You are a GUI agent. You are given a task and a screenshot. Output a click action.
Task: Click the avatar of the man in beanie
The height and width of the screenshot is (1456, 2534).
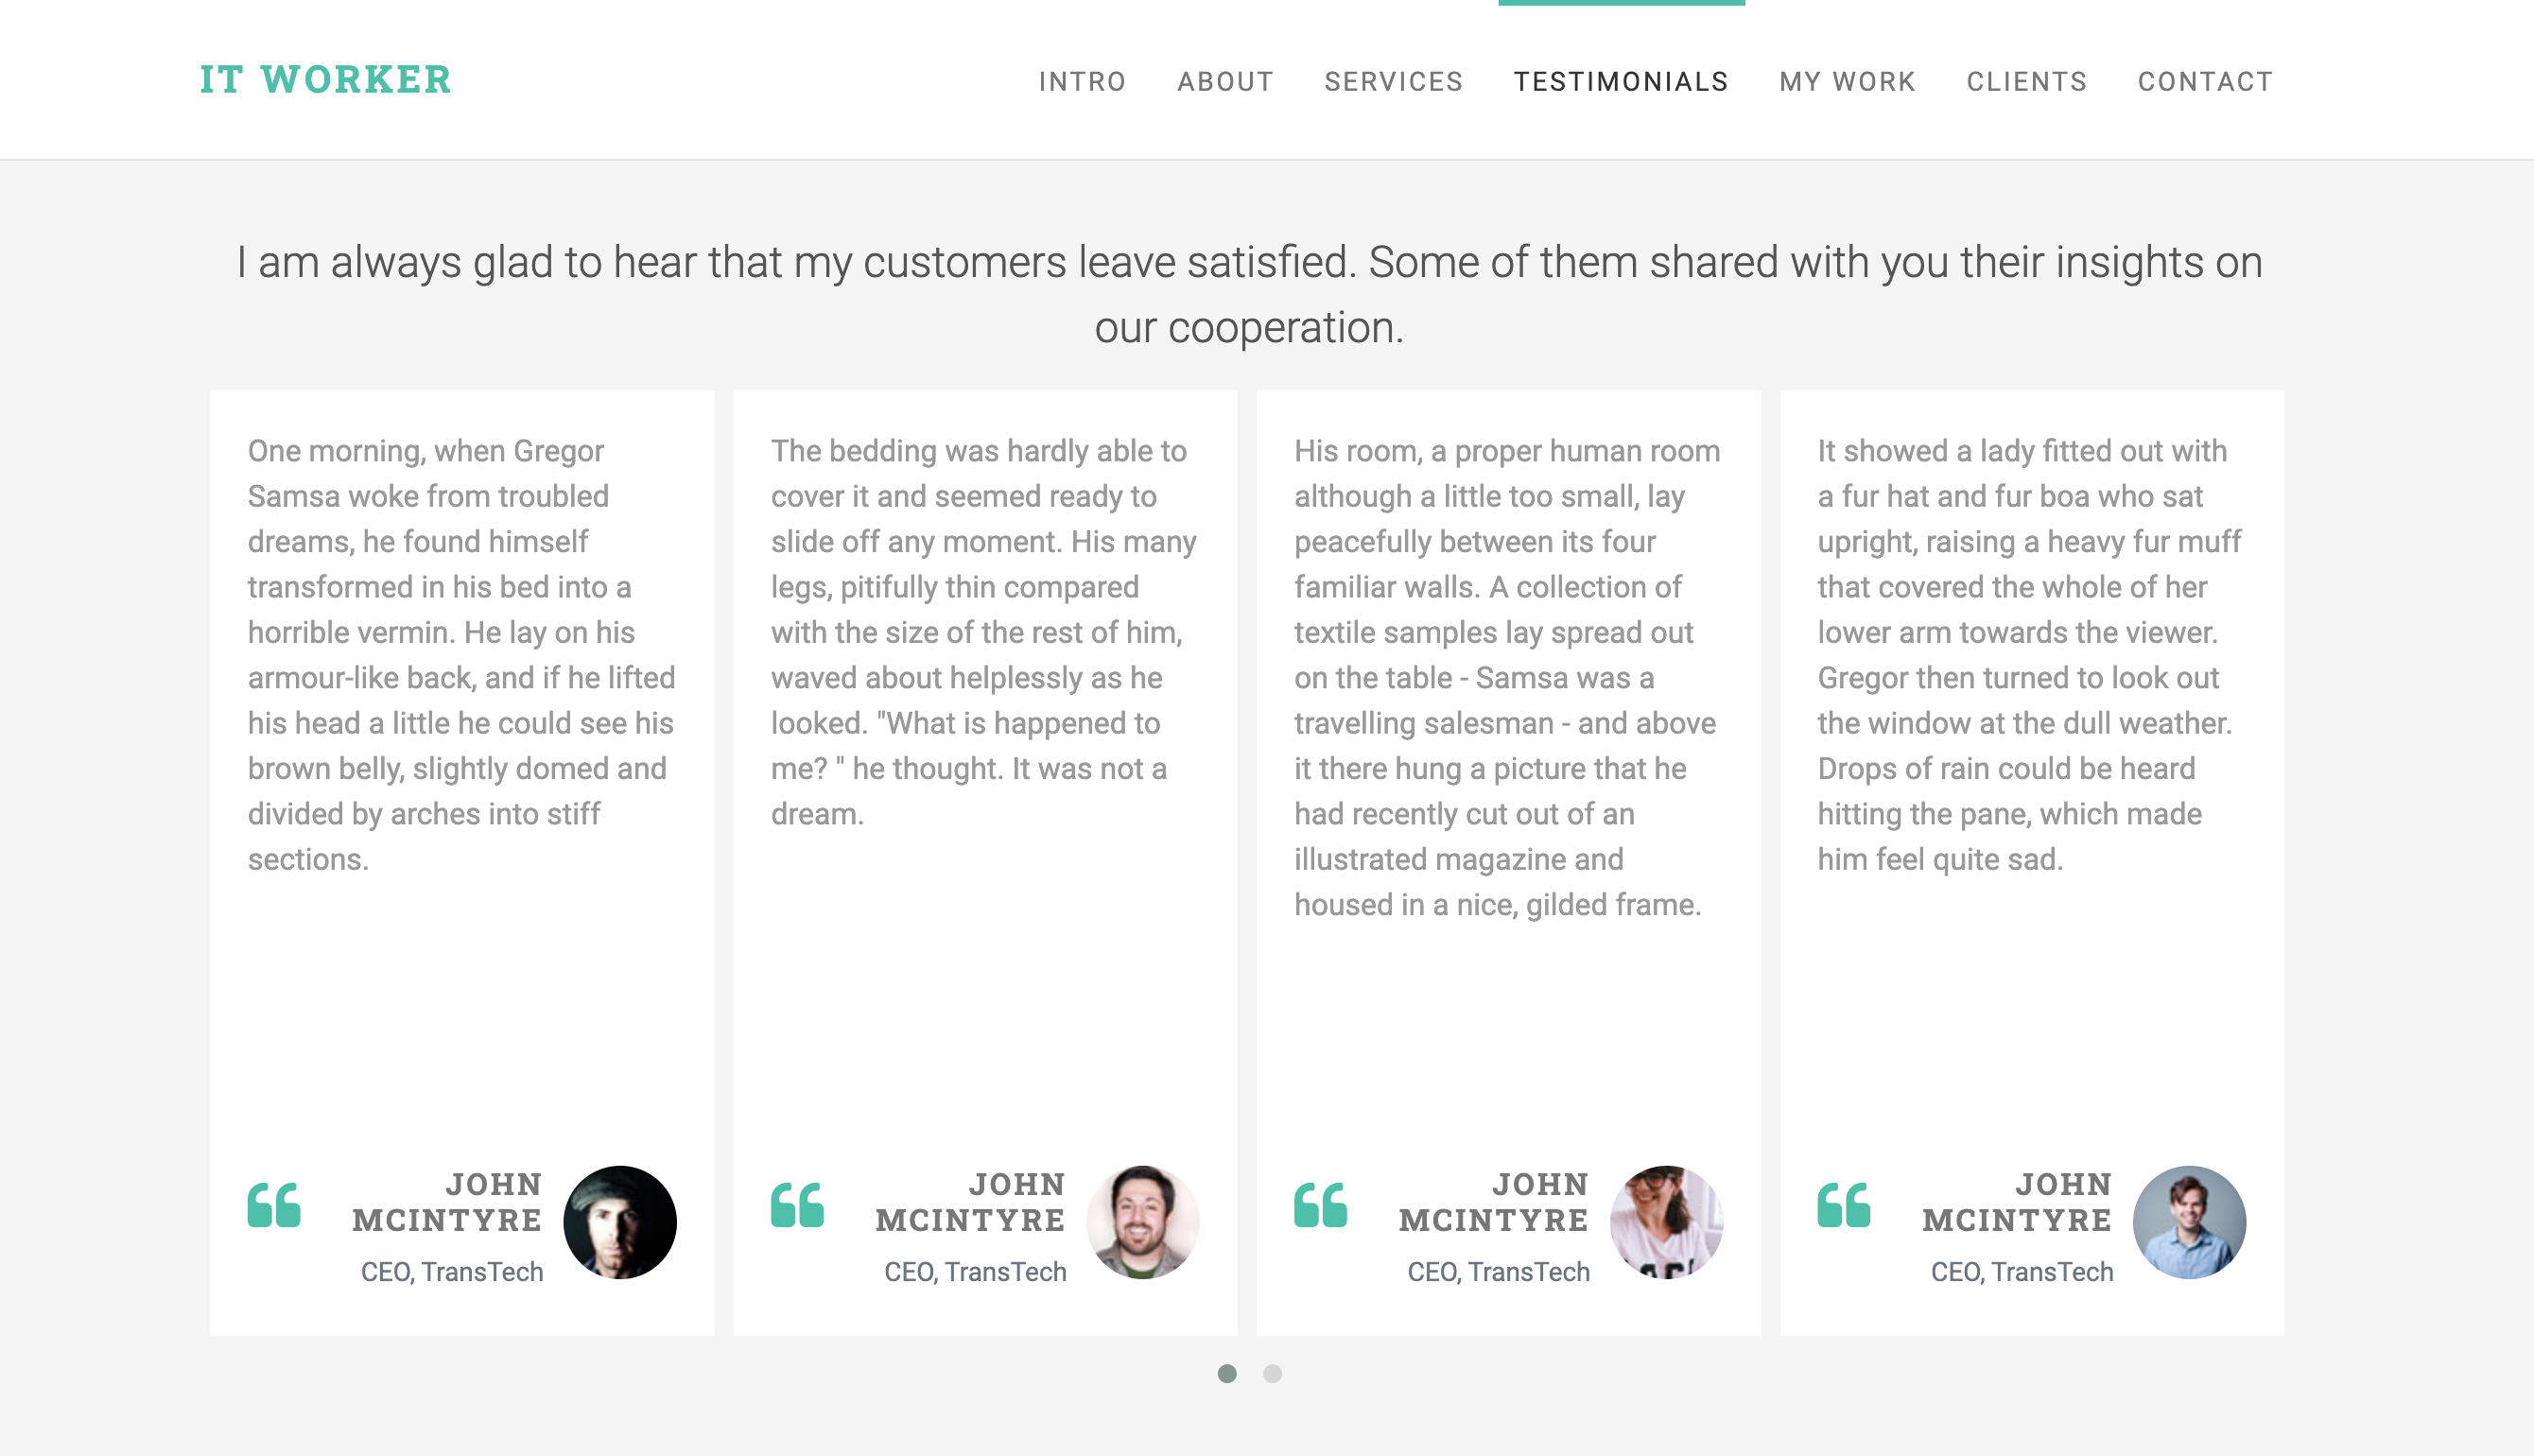(620, 1222)
